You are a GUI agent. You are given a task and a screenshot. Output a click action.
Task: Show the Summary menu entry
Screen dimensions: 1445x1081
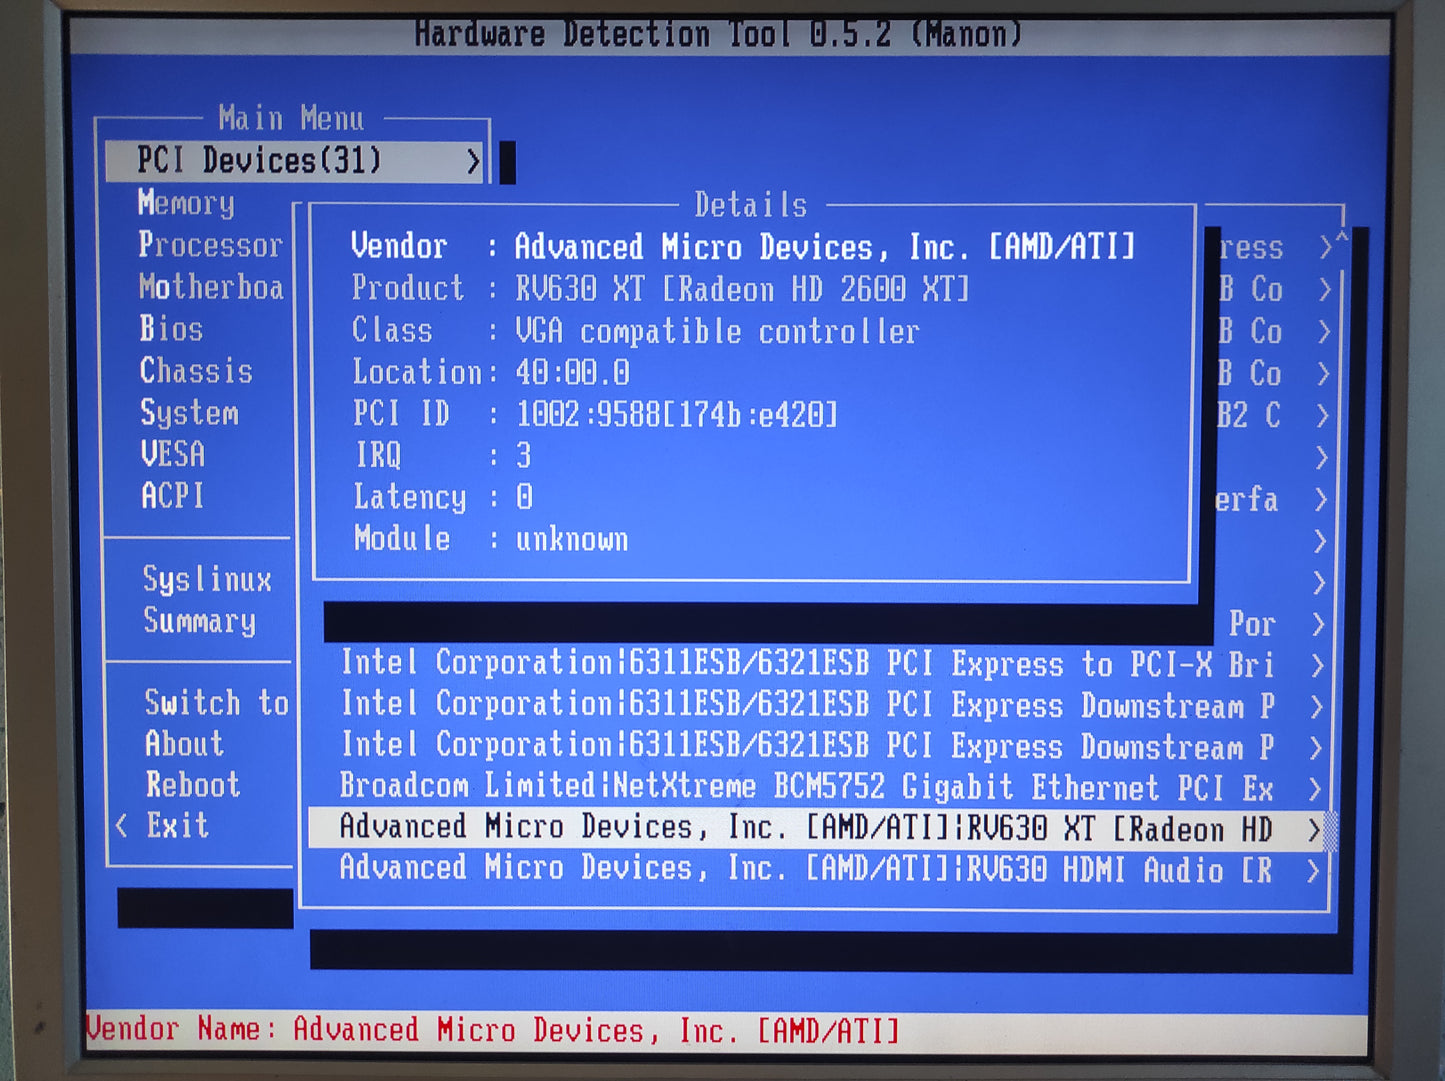pyautogui.click(x=199, y=621)
